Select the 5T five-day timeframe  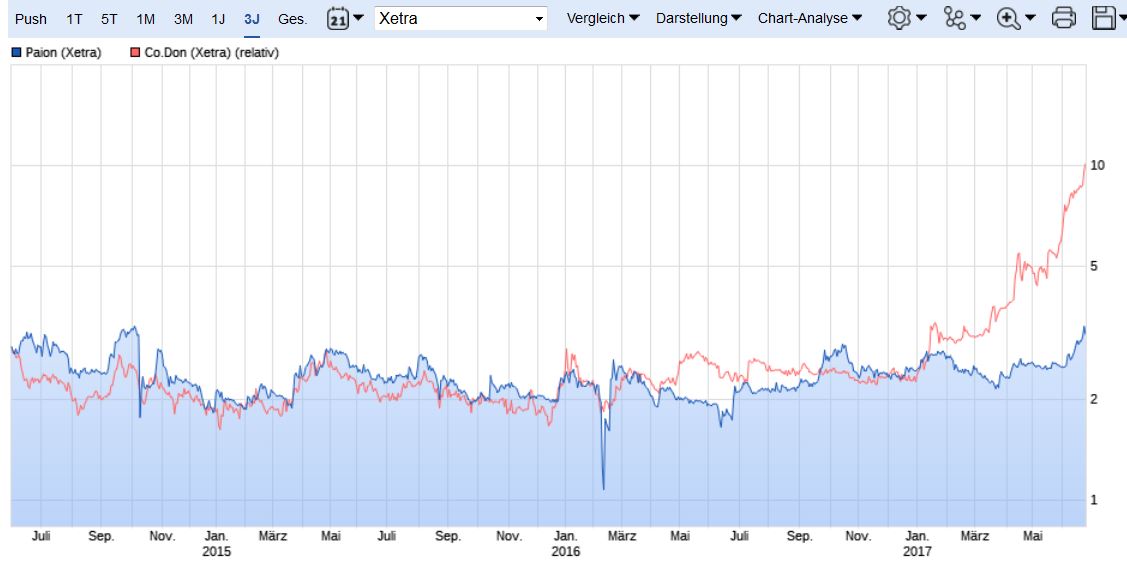click(x=109, y=19)
